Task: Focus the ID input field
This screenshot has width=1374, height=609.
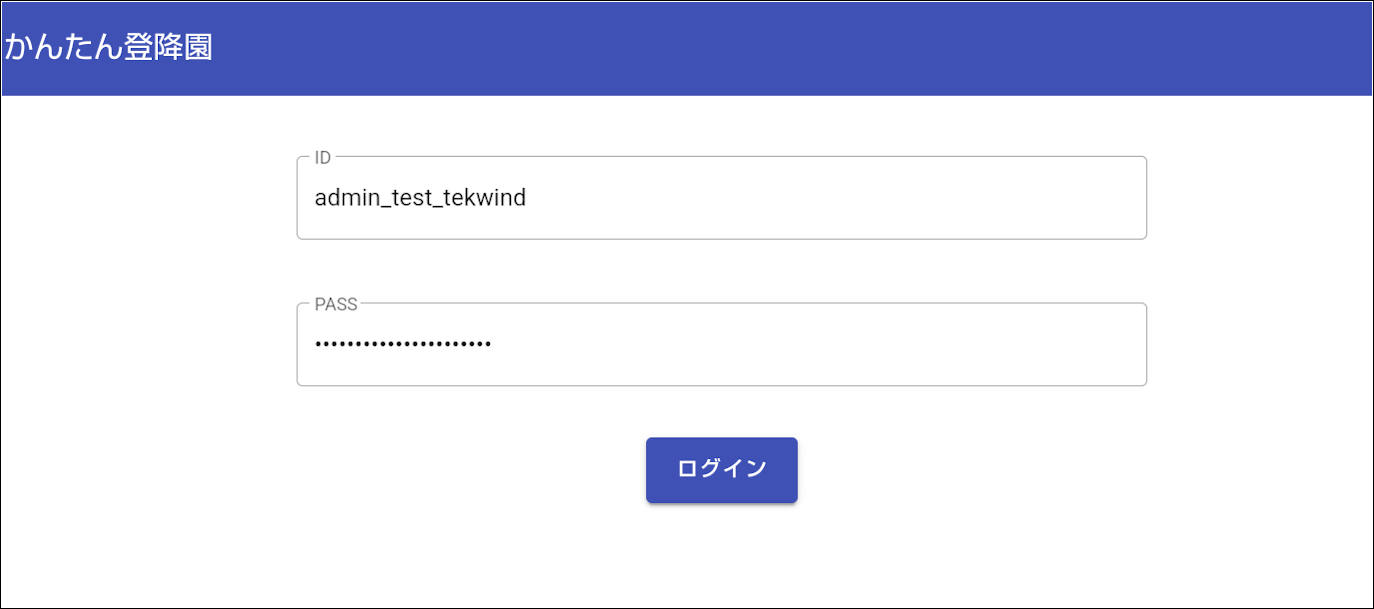Action: tap(721, 198)
